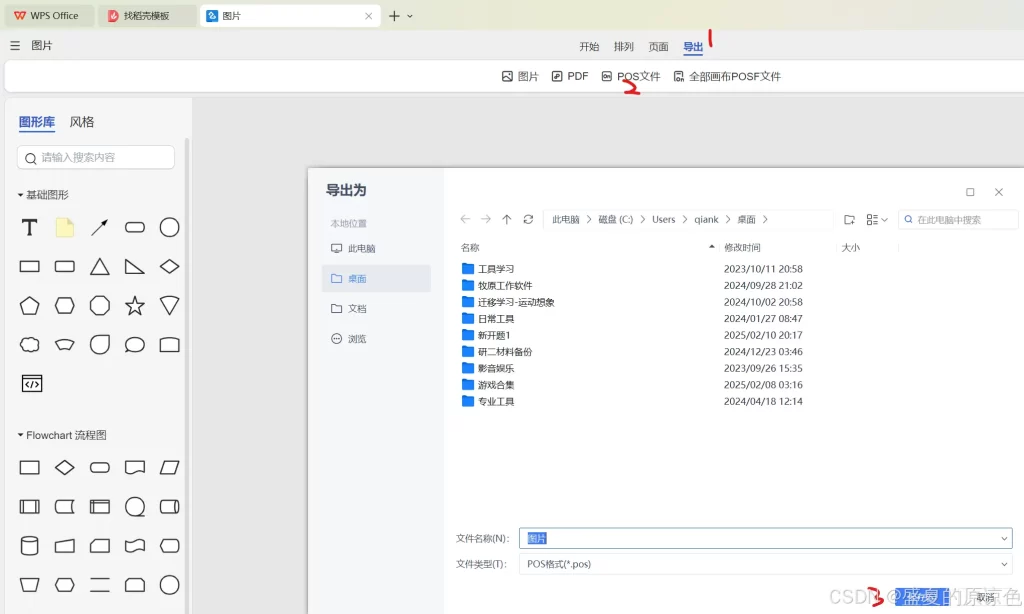
Task: Click the shape library search field
Action: tap(95, 157)
